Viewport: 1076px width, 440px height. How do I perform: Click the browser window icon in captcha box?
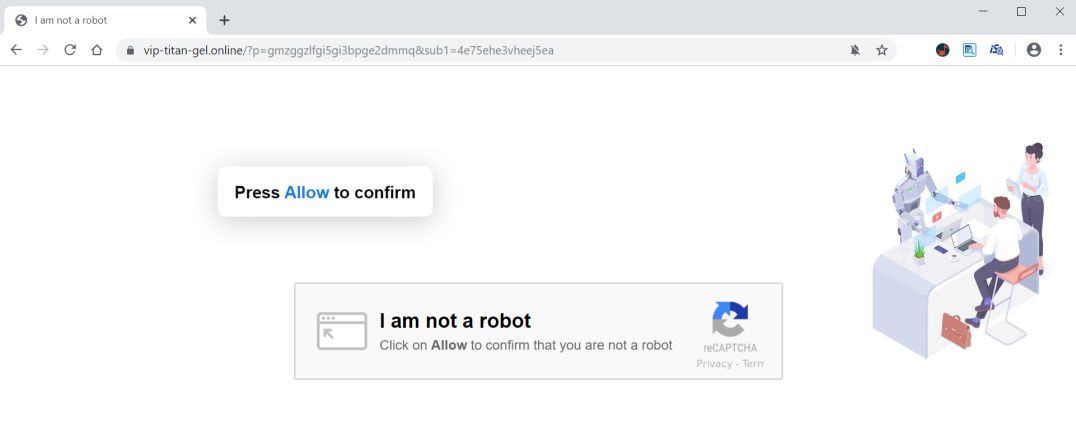point(342,331)
